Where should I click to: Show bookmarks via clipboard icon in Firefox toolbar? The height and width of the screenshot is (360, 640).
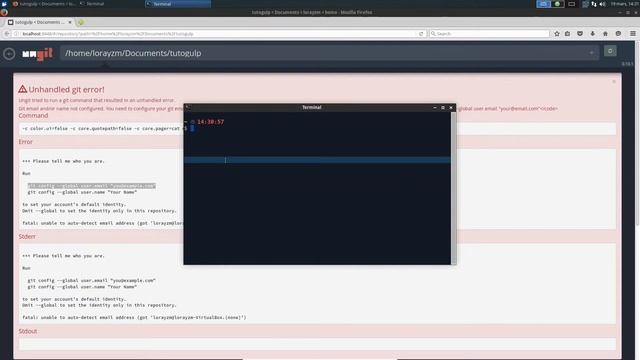click(567, 34)
